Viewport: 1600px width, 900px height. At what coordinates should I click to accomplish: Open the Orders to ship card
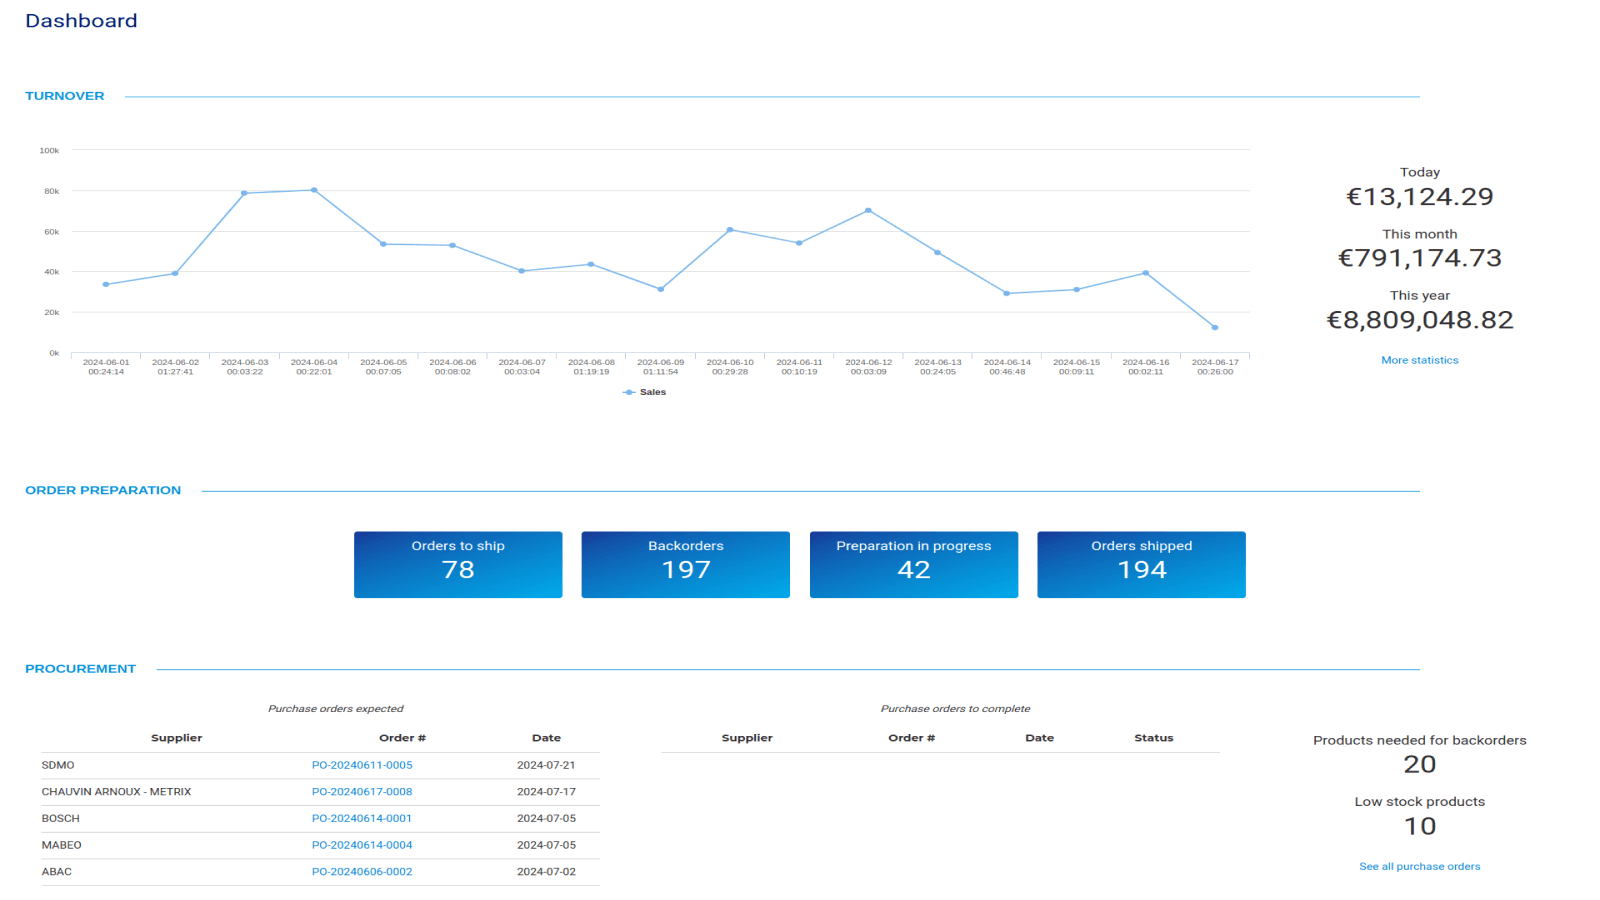tap(457, 564)
